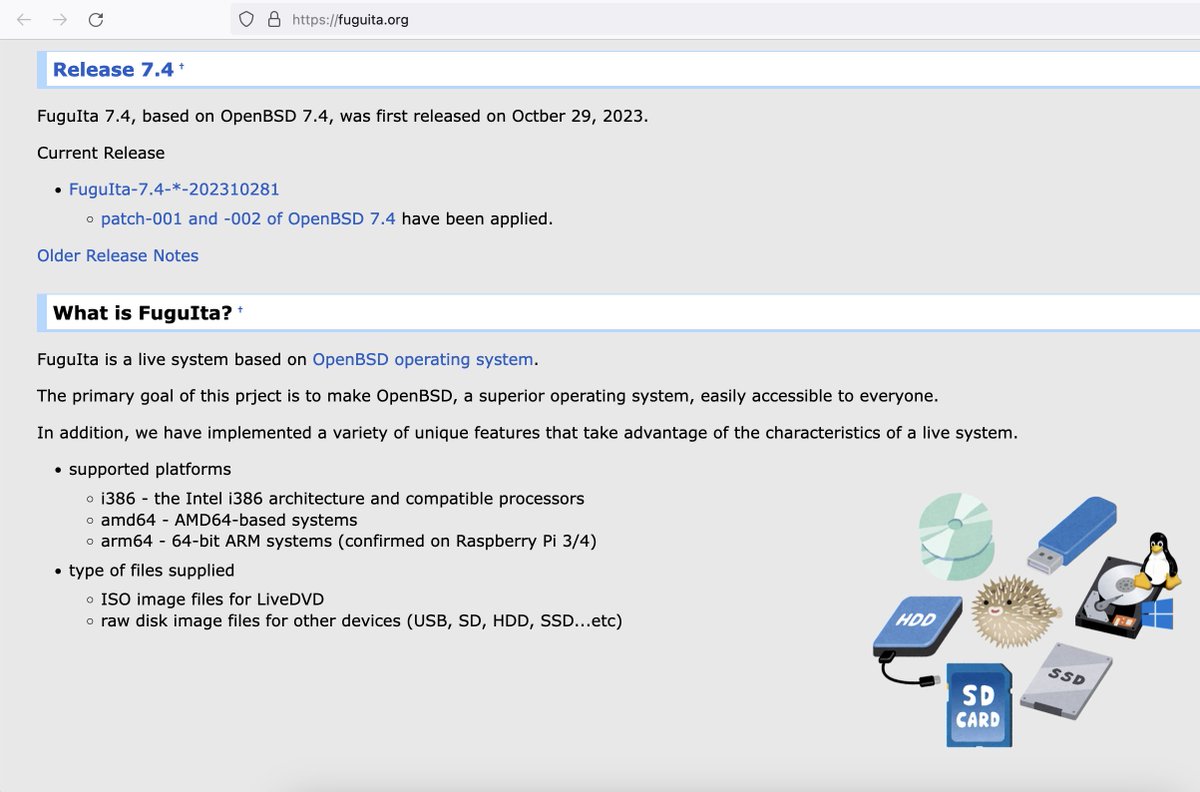Select the dagger anchor beside Release 7.4

click(x=182, y=67)
